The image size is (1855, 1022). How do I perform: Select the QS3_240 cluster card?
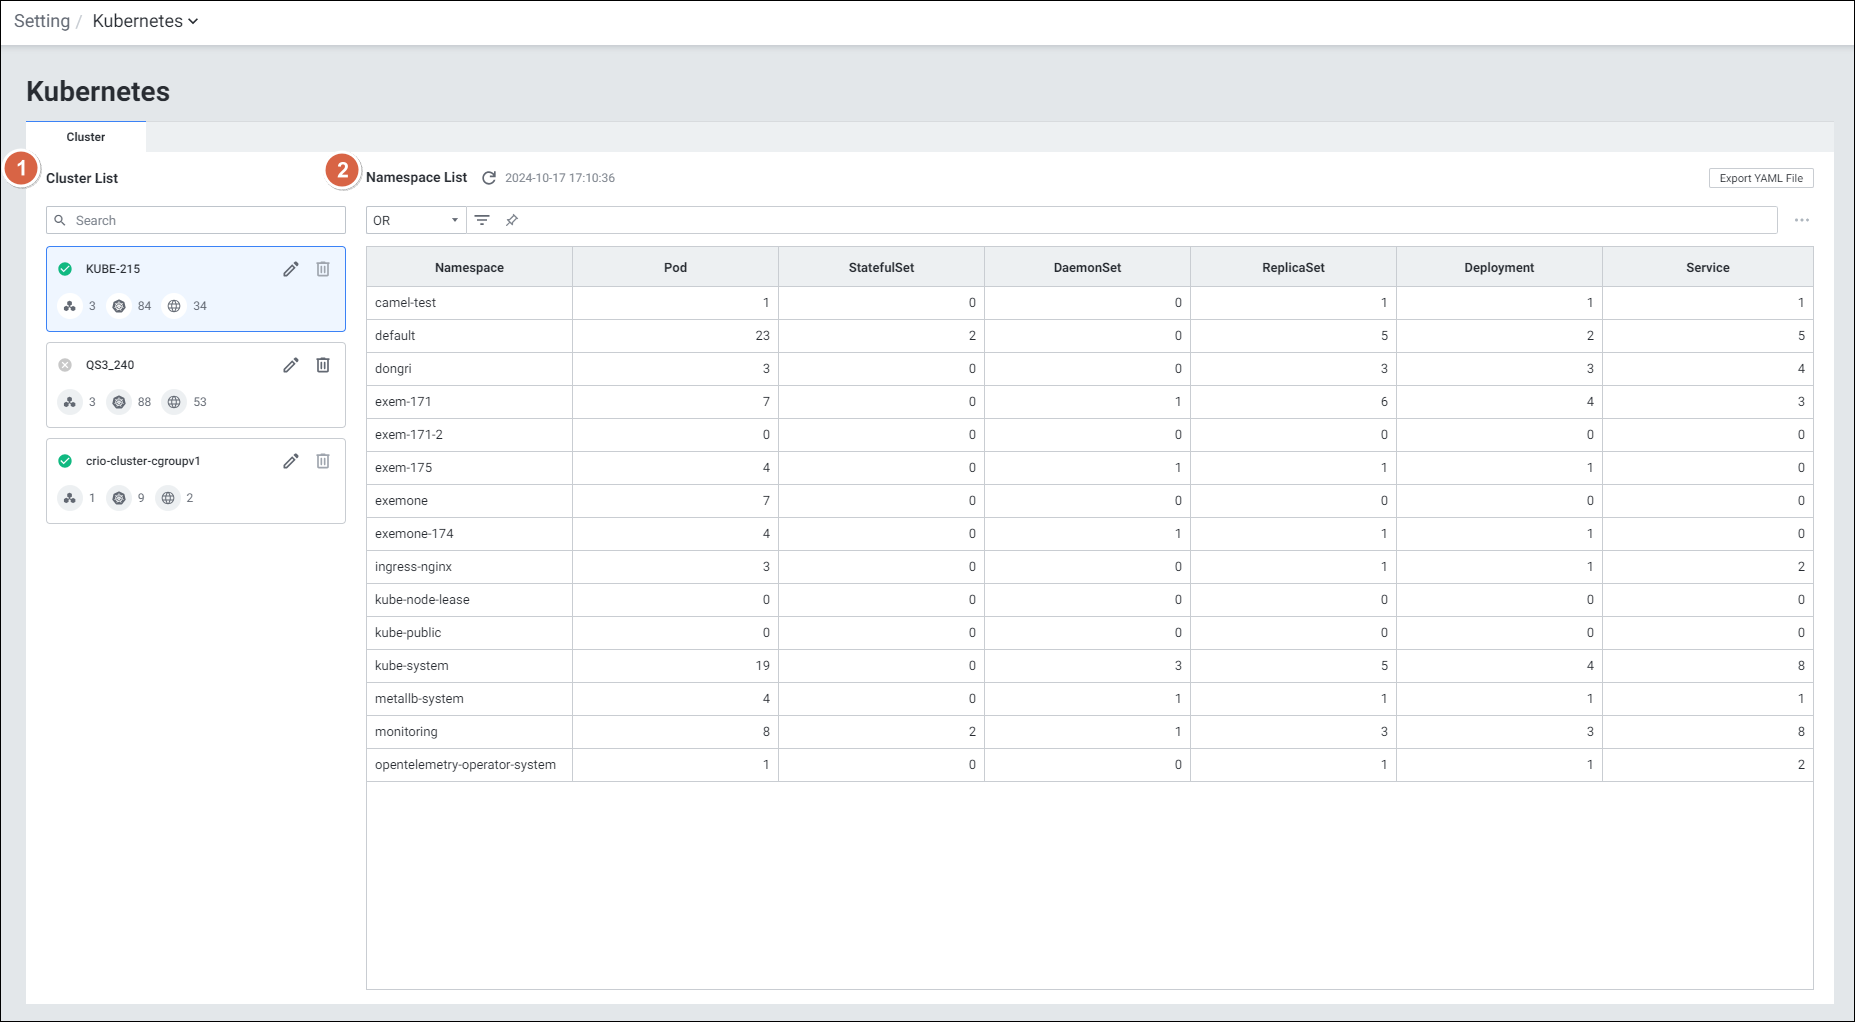pyautogui.click(x=170, y=385)
